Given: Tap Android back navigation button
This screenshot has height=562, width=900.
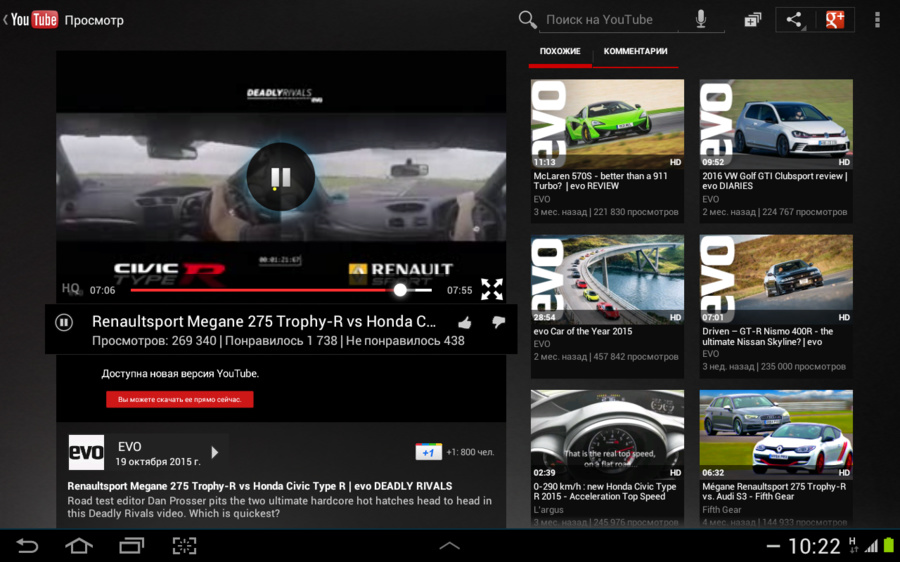Looking at the screenshot, I should click(x=26, y=545).
